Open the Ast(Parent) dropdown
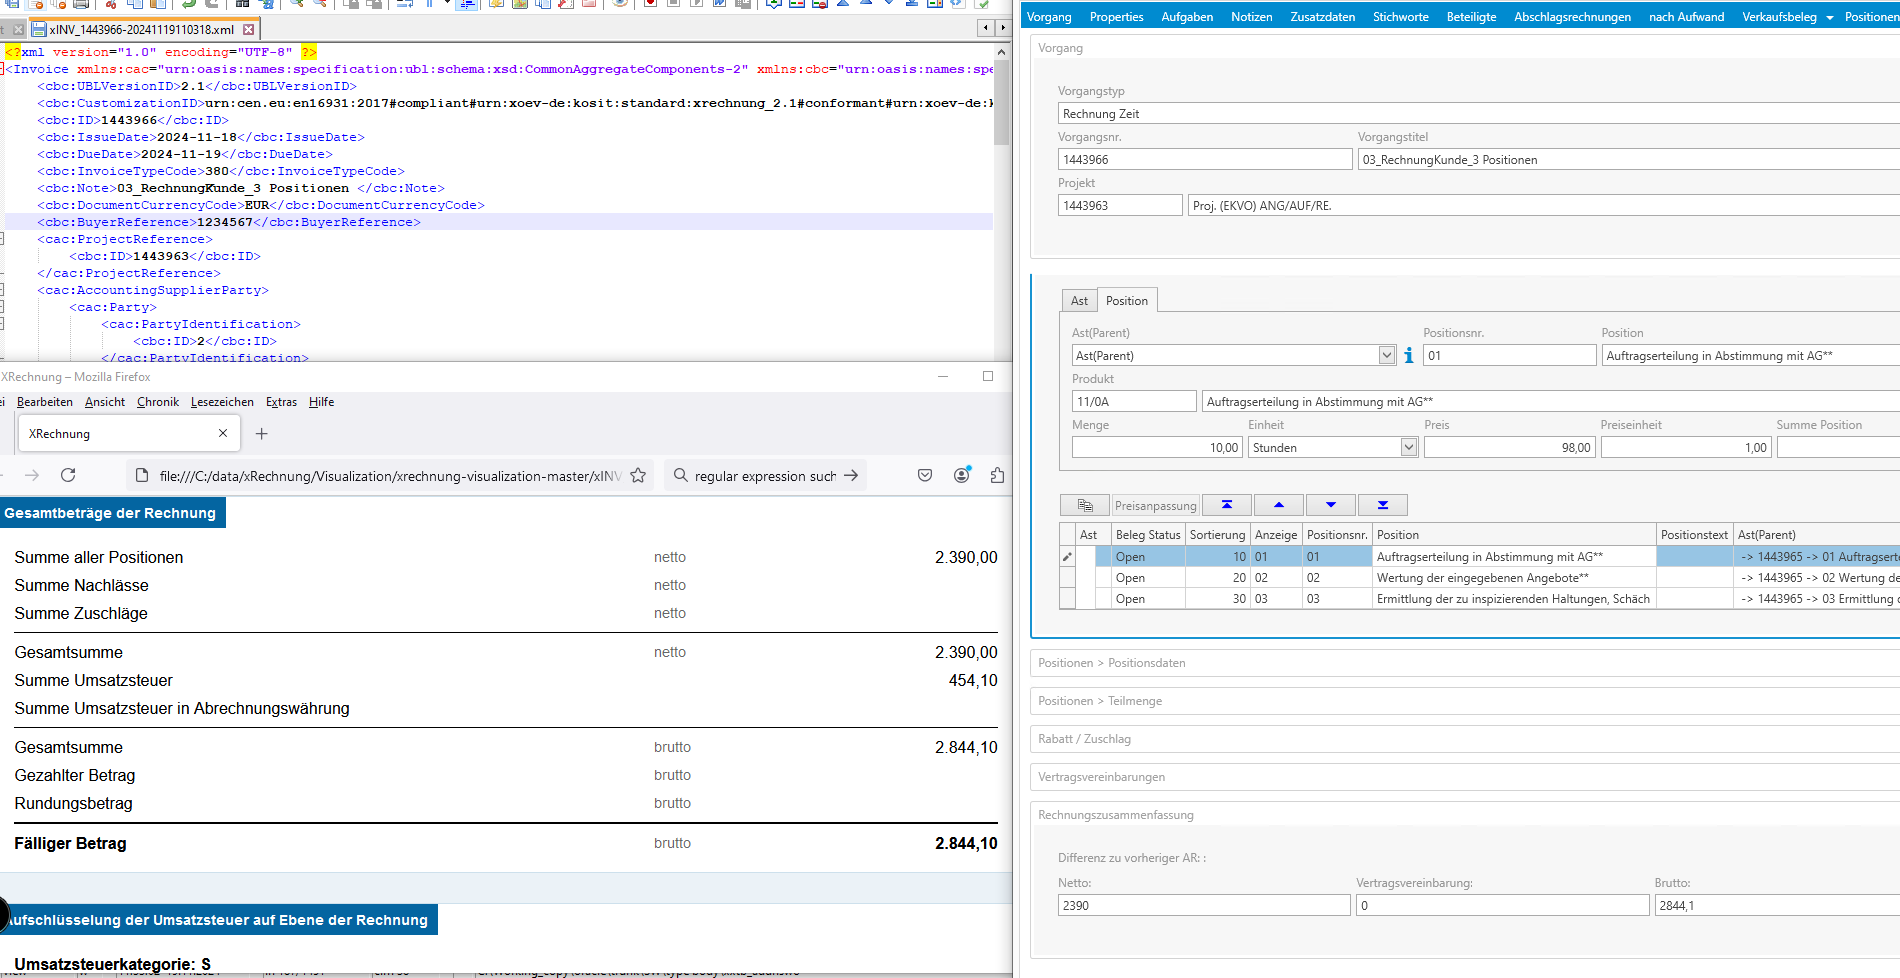The image size is (1900, 978). 1386,355
